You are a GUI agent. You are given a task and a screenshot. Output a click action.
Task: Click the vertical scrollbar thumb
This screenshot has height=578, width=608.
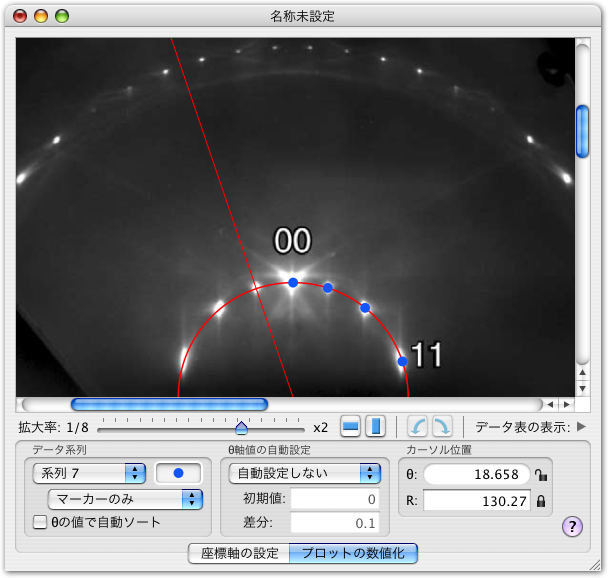(582, 131)
